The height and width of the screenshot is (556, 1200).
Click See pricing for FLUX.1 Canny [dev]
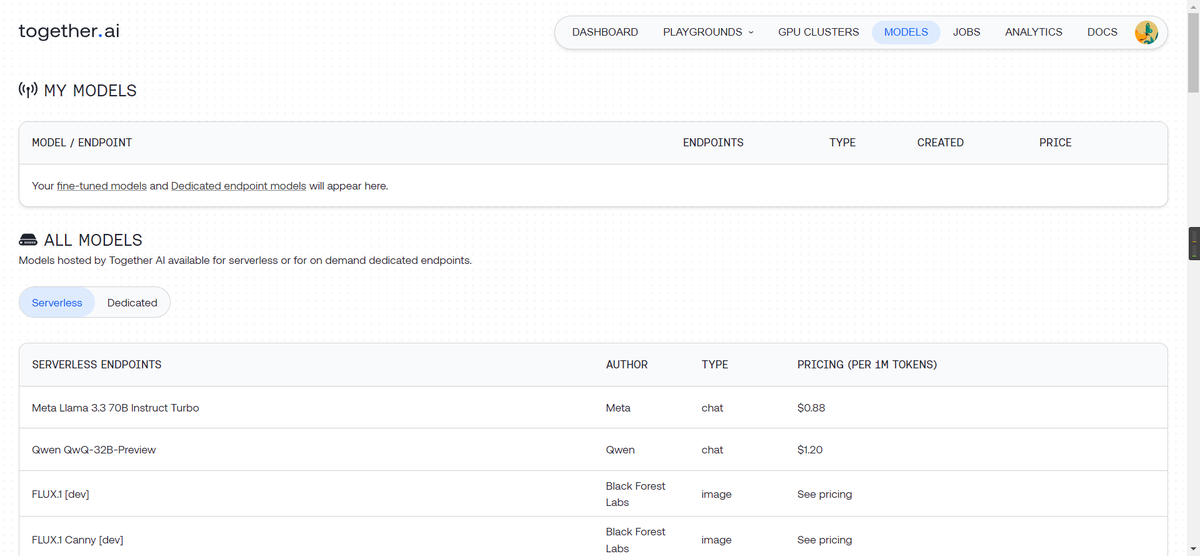[x=824, y=540]
